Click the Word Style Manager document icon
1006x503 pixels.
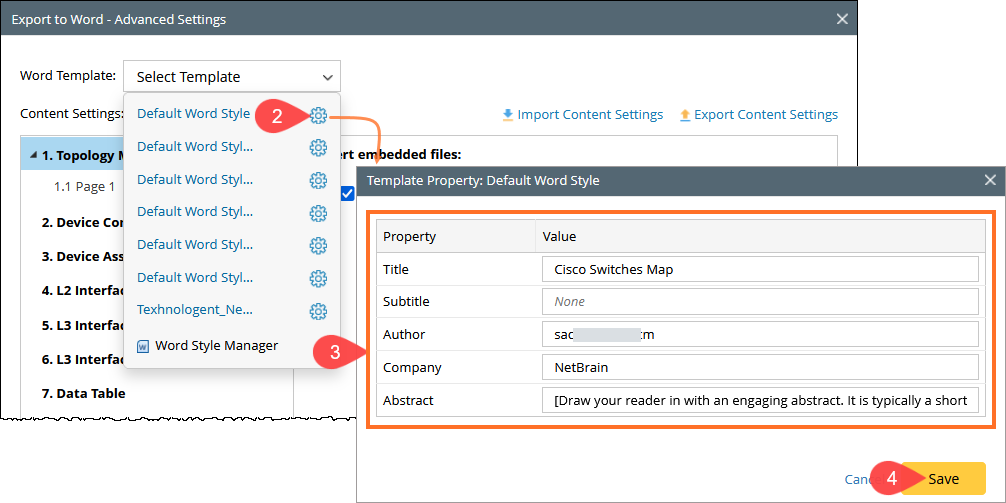142,346
